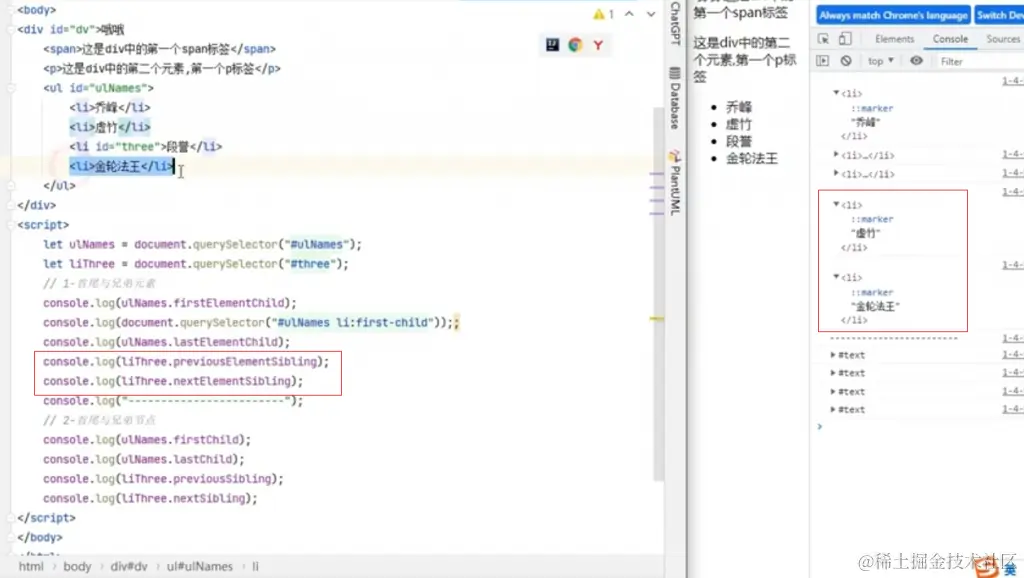The height and width of the screenshot is (578, 1024).
Task: Jump to previous highlighted problem arrow
Action: [x=629, y=14]
